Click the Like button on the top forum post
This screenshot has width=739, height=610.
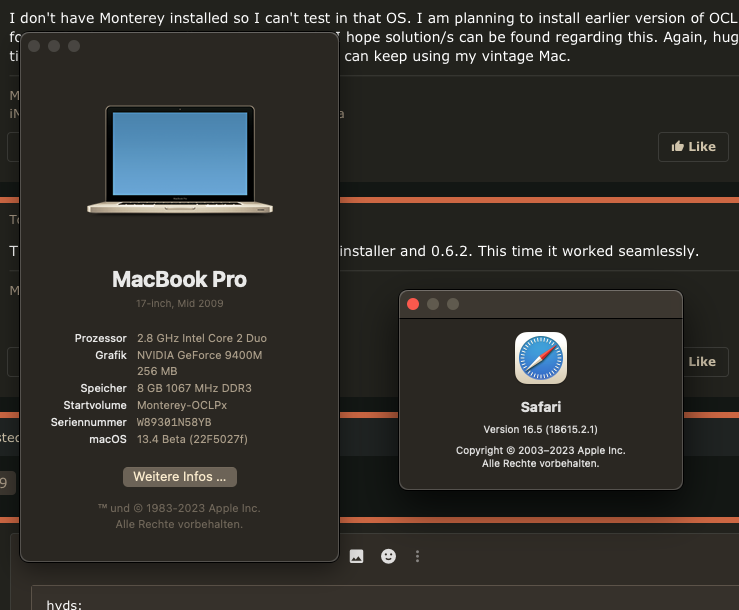[693, 147]
